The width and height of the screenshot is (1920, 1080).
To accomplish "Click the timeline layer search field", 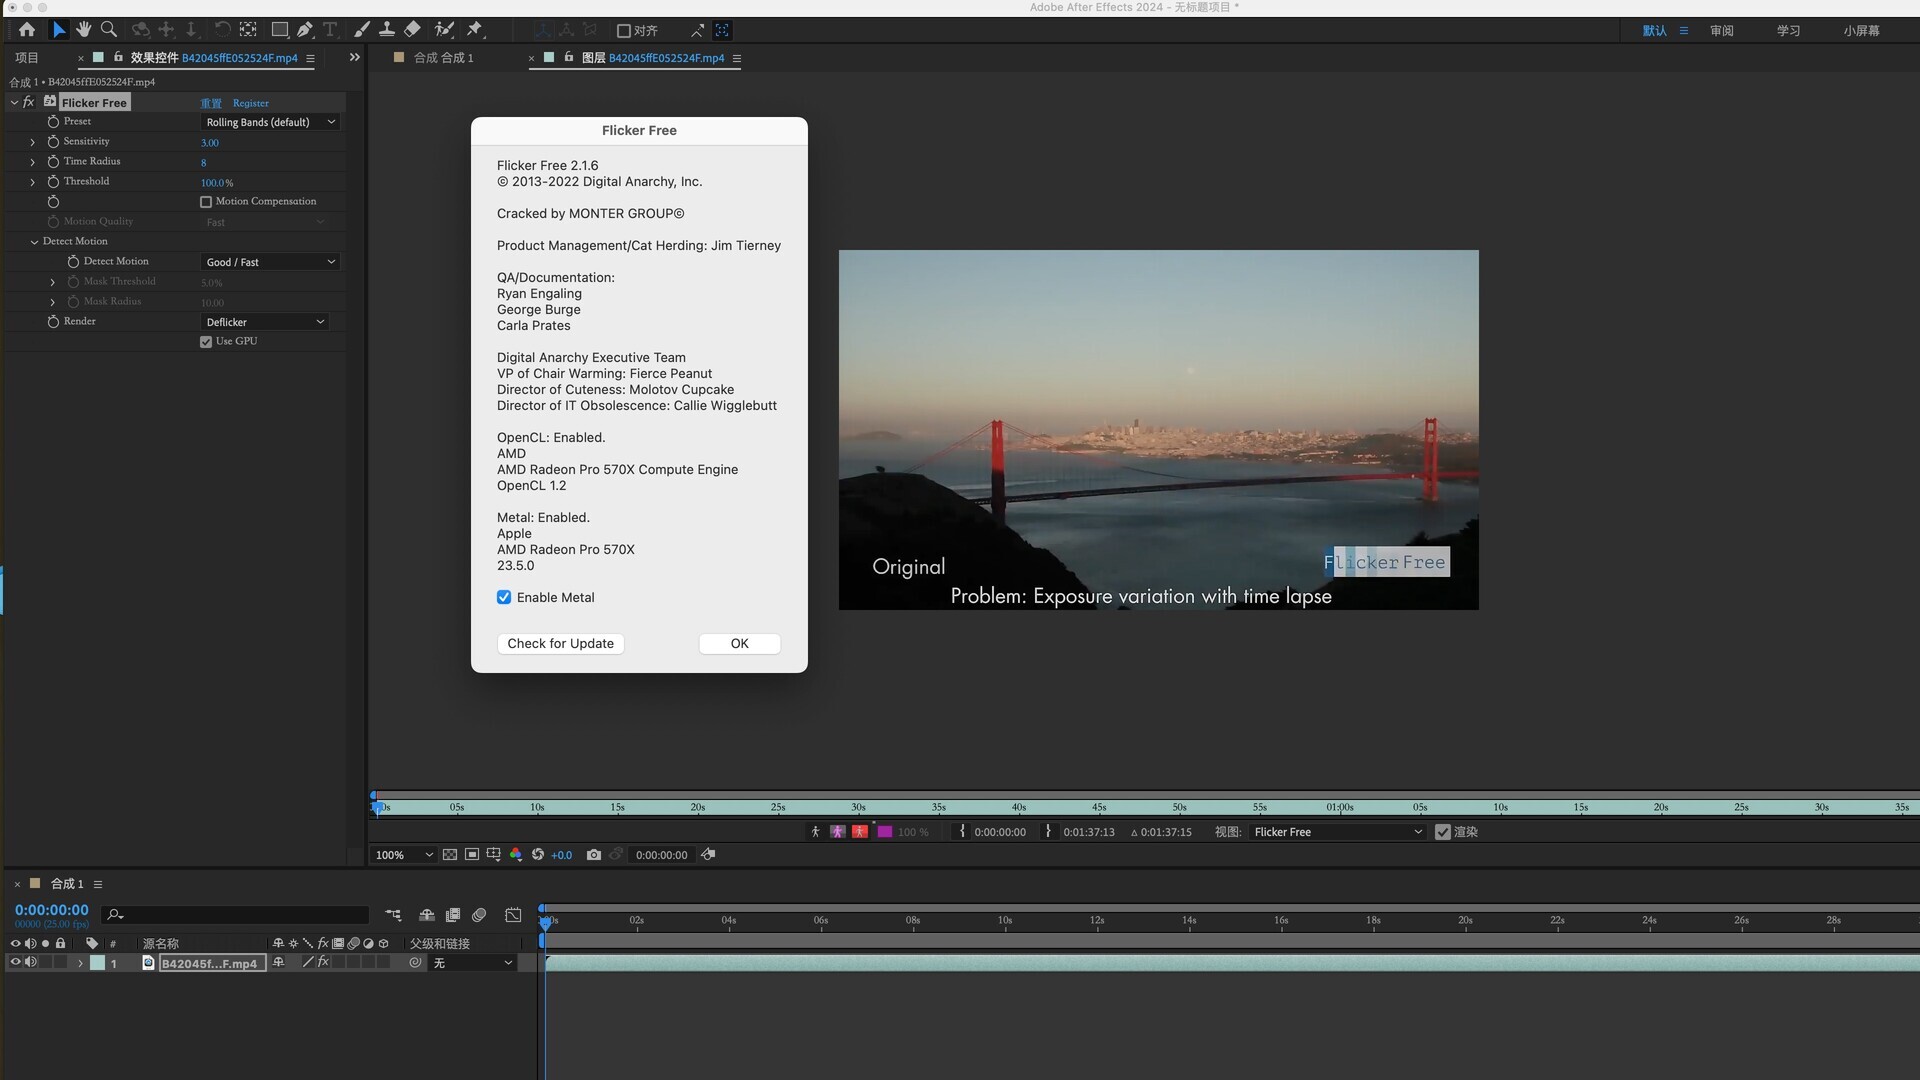I will click(237, 915).
